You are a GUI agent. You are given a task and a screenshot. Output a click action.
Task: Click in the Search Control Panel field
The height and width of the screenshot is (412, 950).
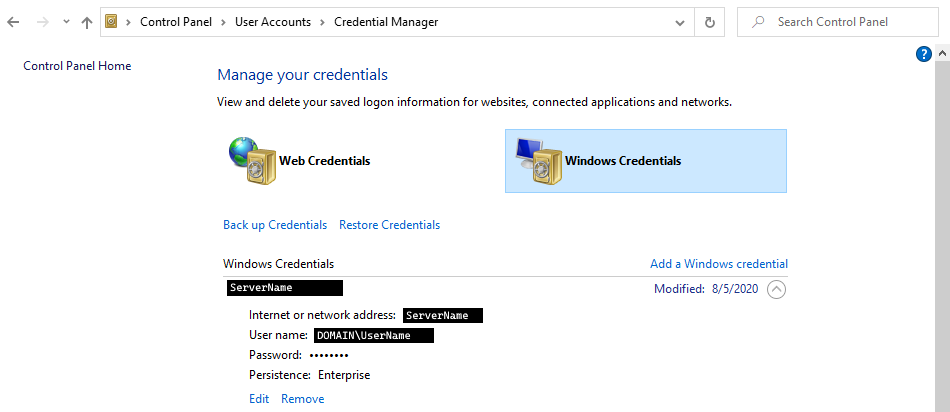[845, 22]
